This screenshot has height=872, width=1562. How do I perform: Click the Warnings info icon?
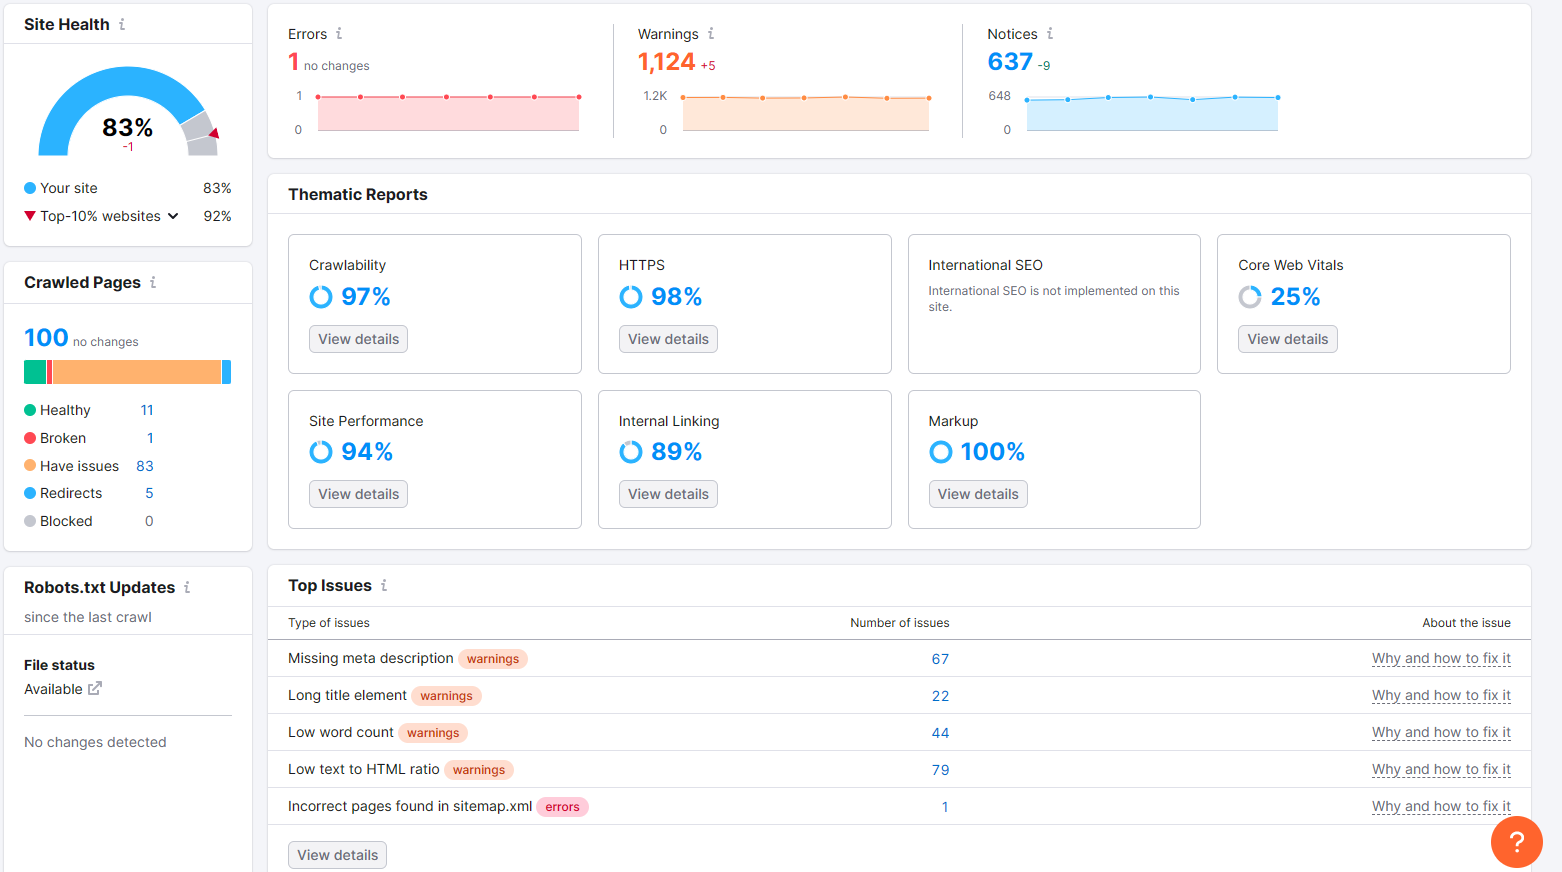click(711, 34)
